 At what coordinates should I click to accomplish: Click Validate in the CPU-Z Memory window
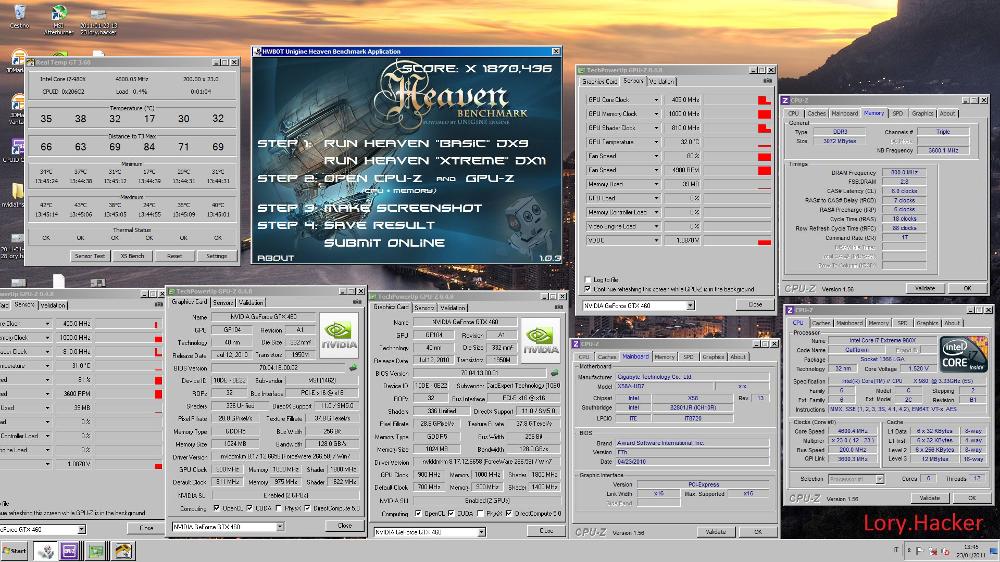(x=925, y=288)
